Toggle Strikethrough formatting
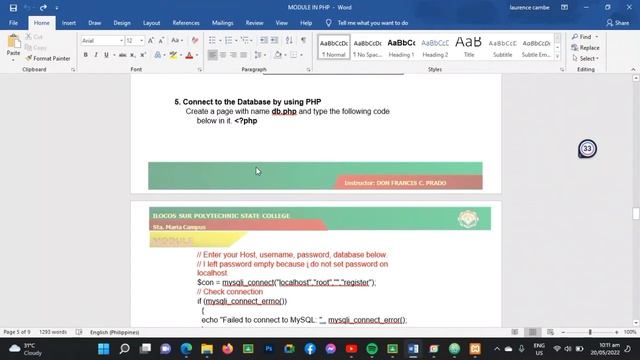 tap(122, 55)
